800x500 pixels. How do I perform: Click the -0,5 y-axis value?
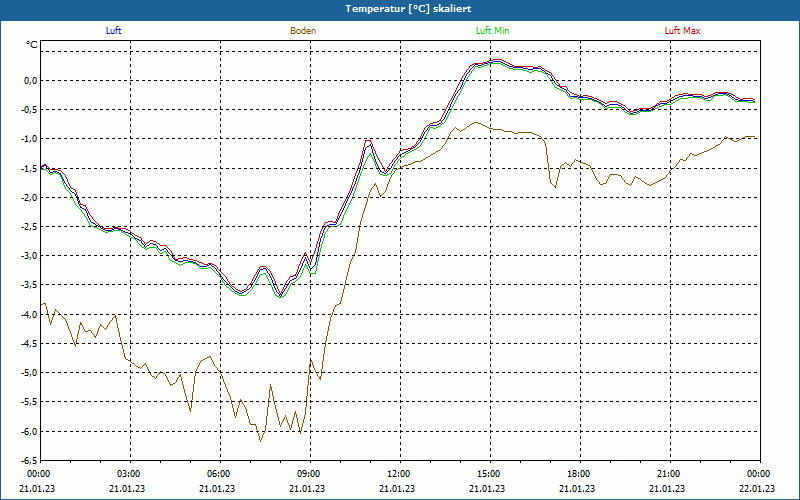[30, 110]
